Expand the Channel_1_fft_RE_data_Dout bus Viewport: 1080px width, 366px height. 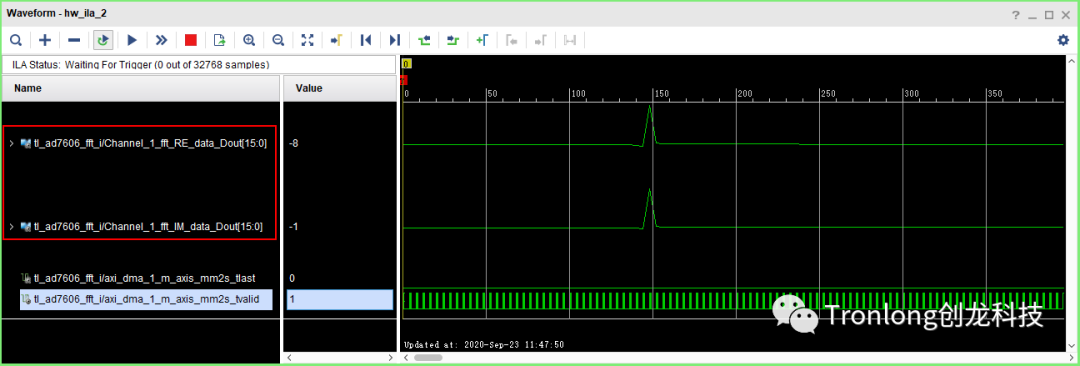[11, 143]
